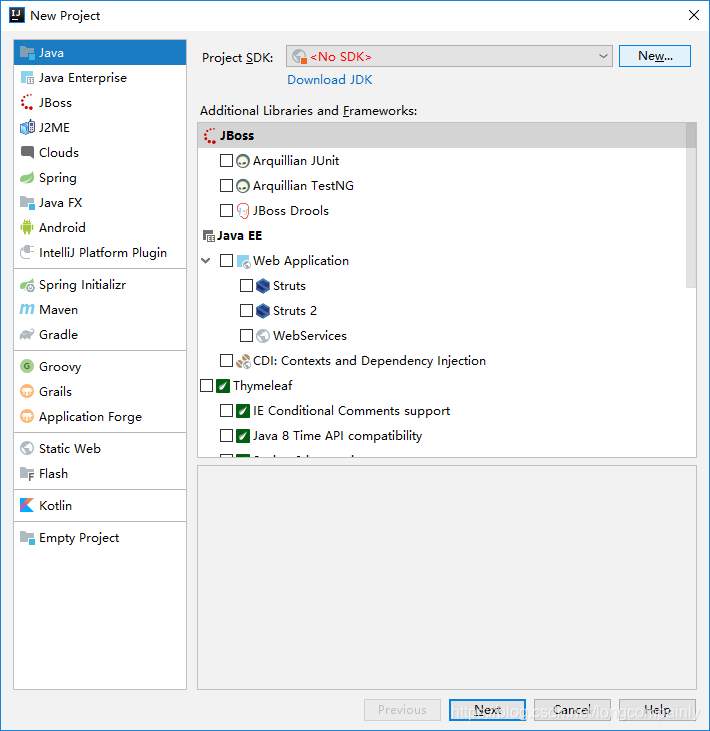The height and width of the screenshot is (731, 710).
Task: Enable the Arquillian TestNG checkbox
Action: pyautogui.click(x=226, y=186)
